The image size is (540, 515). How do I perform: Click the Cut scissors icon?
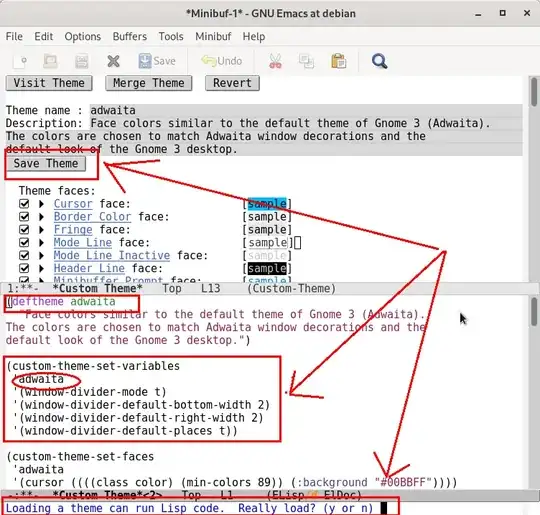pos(276,61)
